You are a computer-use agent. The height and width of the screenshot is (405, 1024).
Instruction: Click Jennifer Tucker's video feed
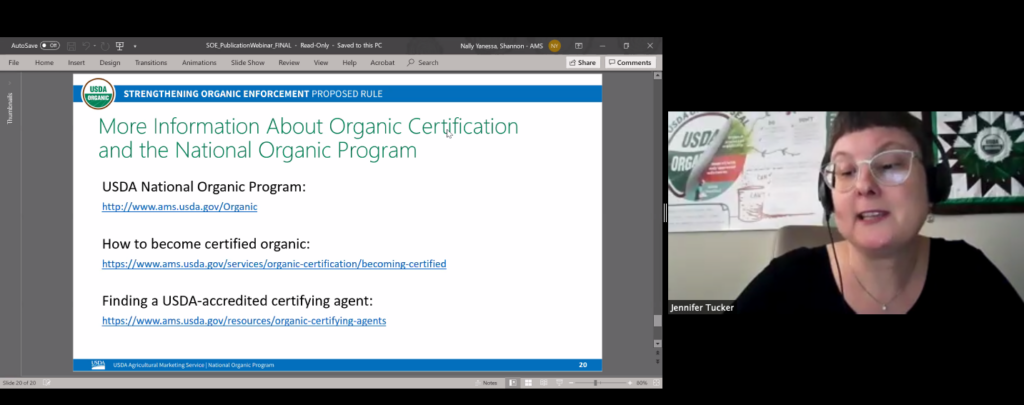click(x=846, y=213)
